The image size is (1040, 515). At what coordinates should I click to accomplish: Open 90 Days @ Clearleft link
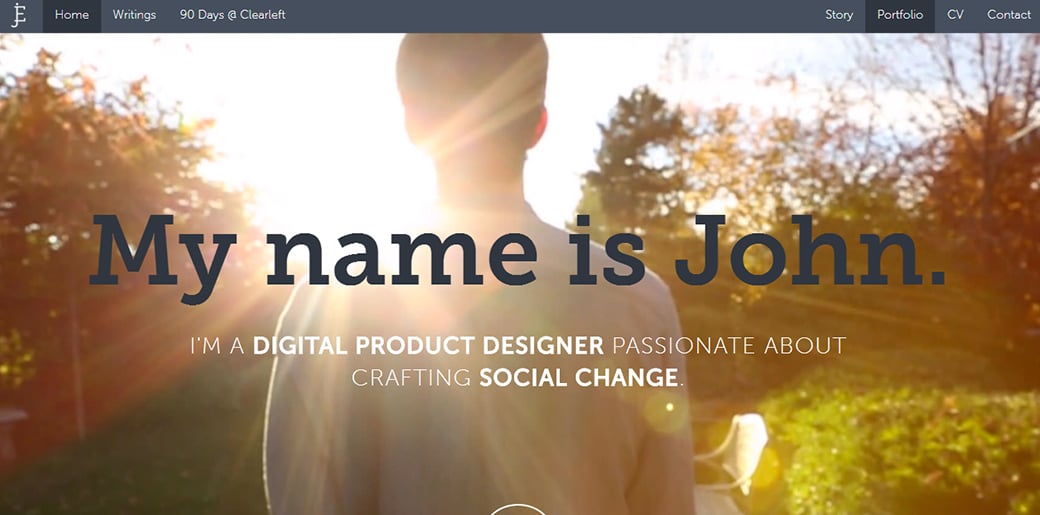[x=232, y=15]
